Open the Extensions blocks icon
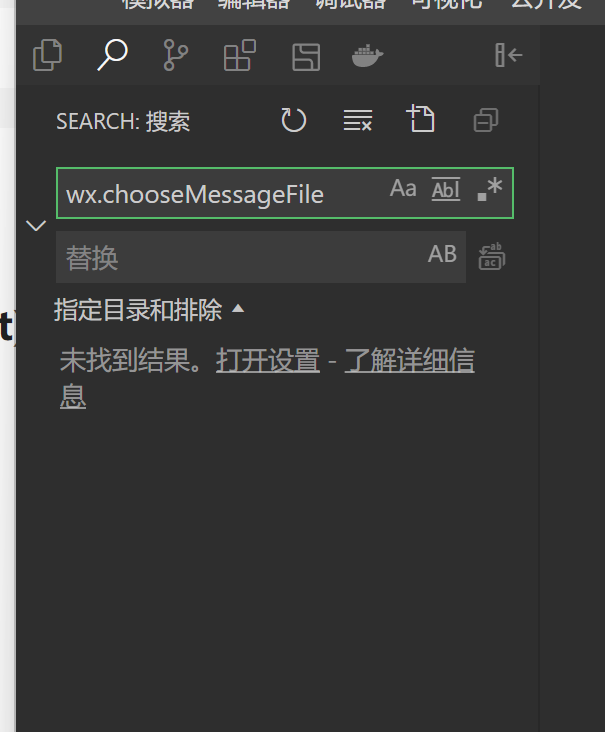This screenshot has height=732, width=605. pyautogui.click(x=239, y=55)
